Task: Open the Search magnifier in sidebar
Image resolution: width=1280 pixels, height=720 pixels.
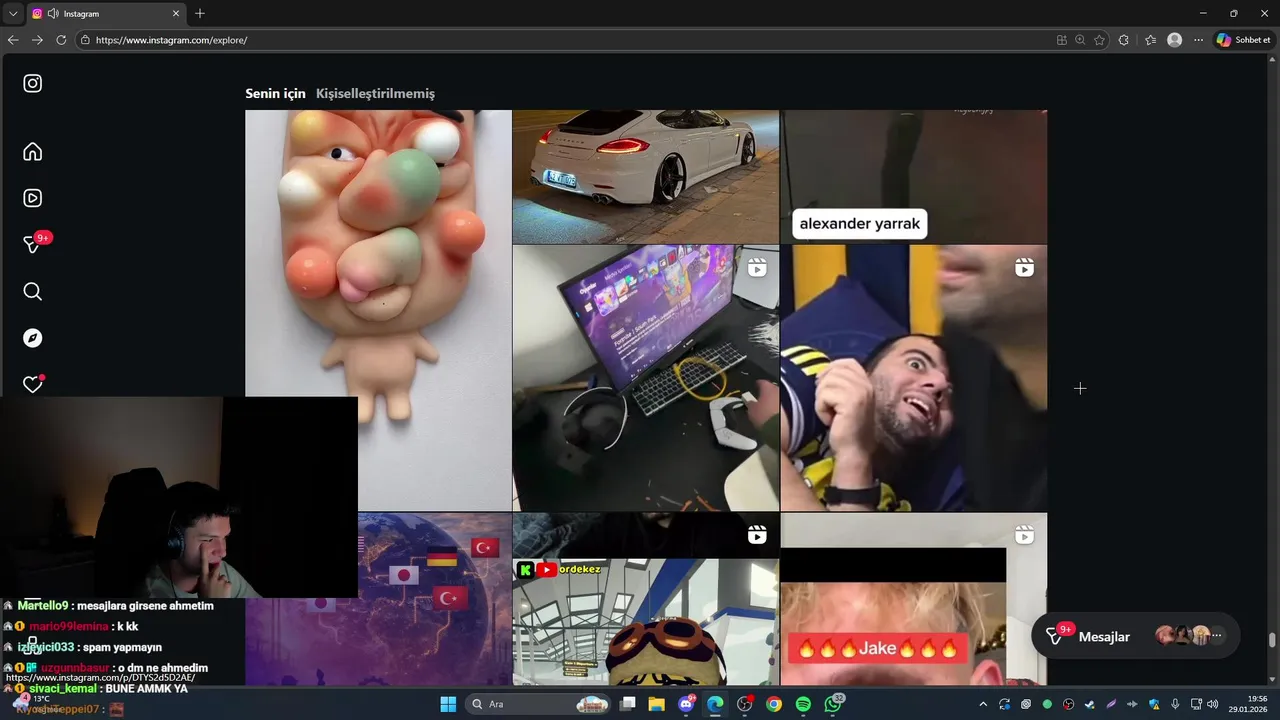Action: click(33, 291)
